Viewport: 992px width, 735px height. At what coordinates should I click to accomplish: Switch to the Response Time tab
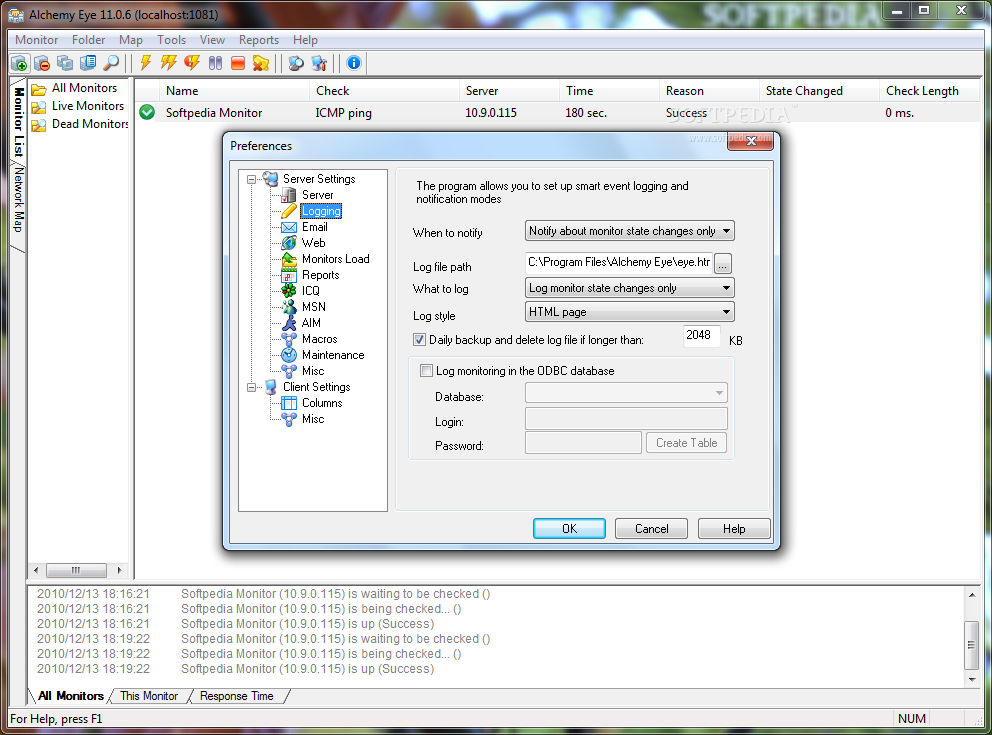(x=237, y=696)
